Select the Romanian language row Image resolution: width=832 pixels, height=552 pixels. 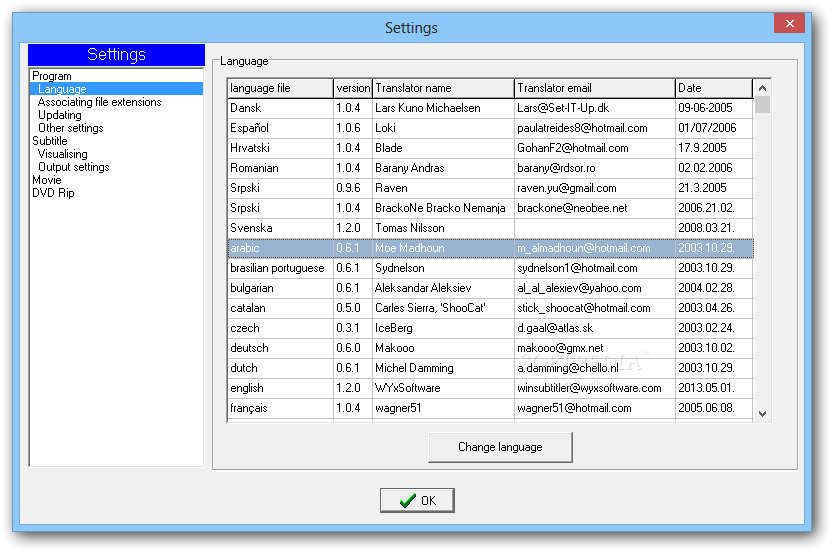(x=490, y=168)
